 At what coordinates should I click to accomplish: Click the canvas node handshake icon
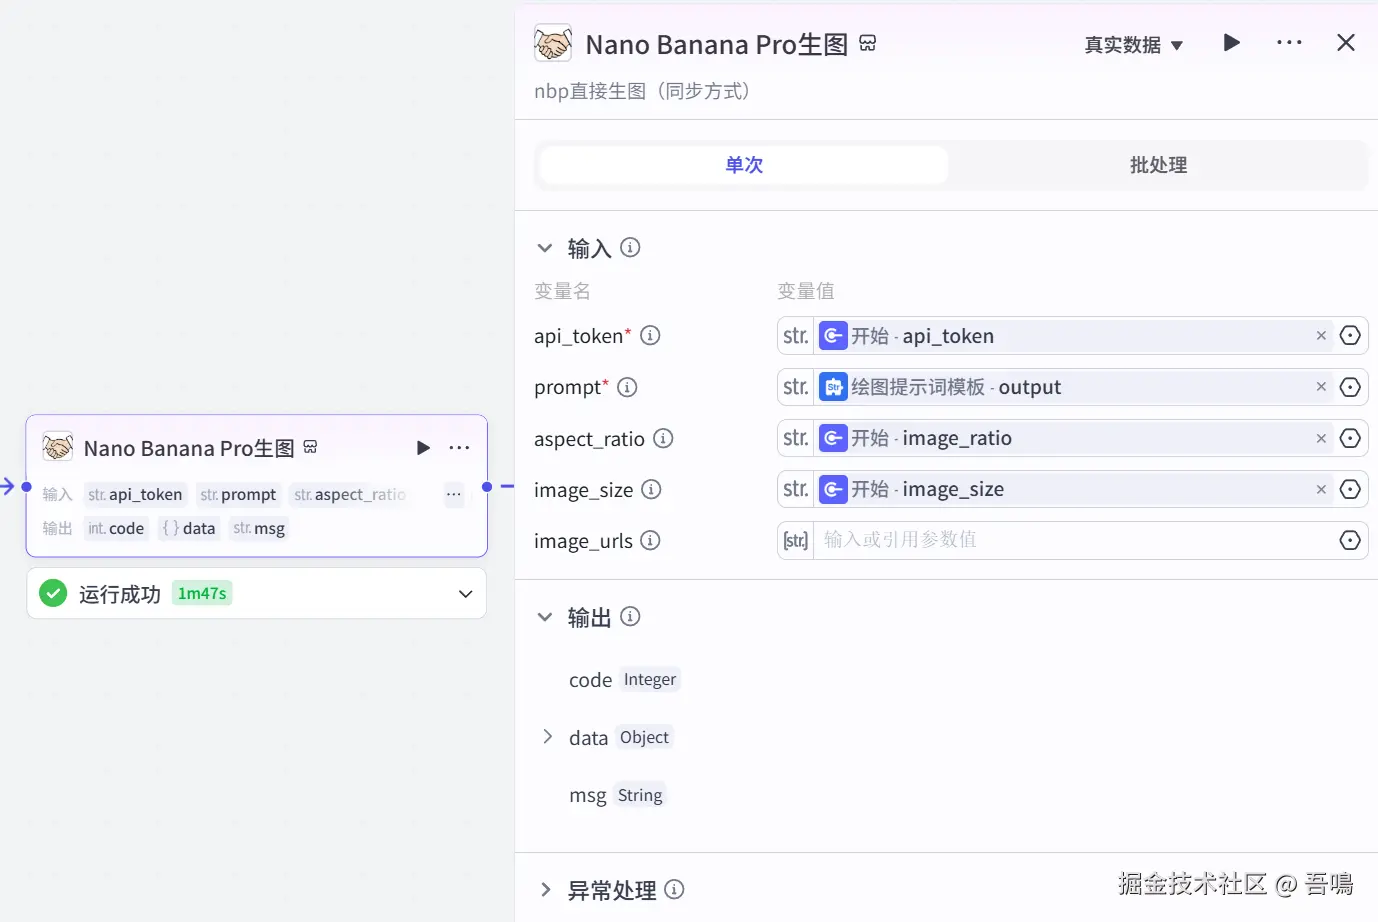click(58, 447)
